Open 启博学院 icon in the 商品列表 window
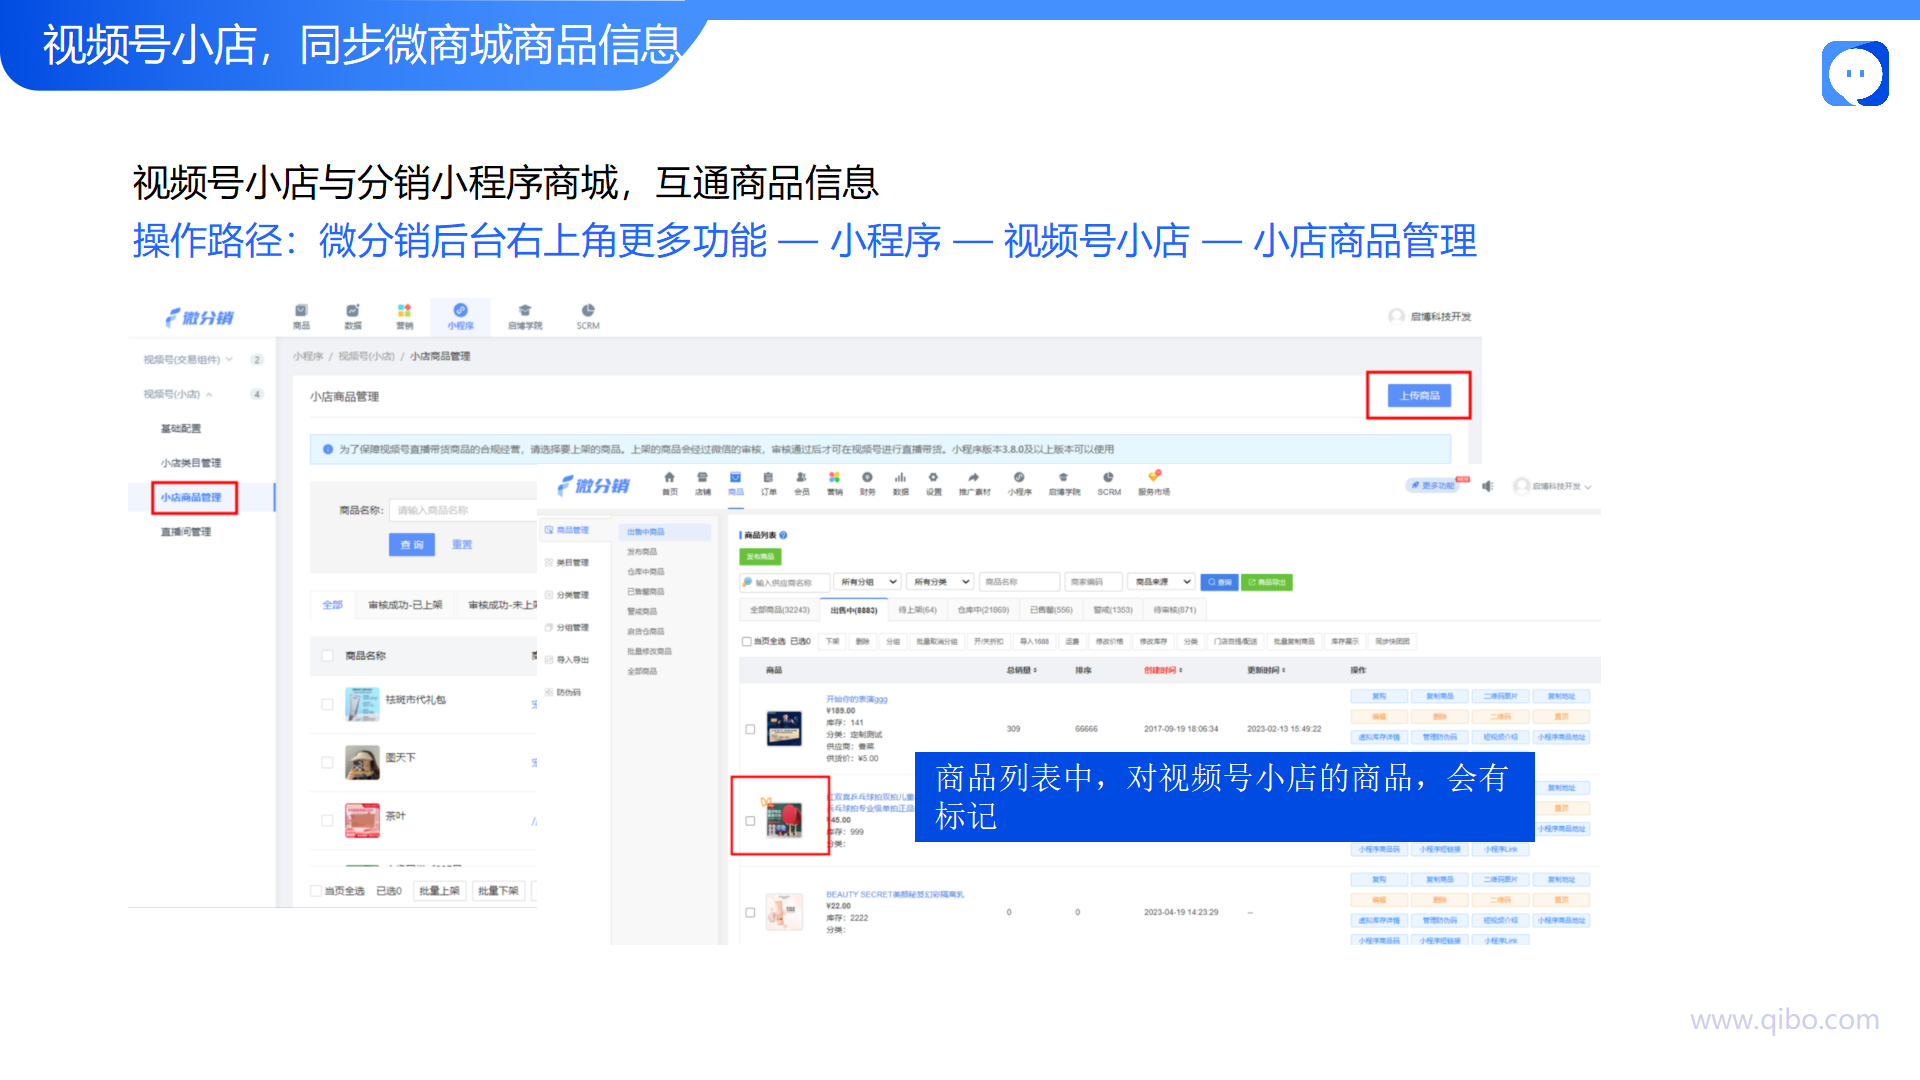Screen dimensions: 1920x1080 point(1064,484)
